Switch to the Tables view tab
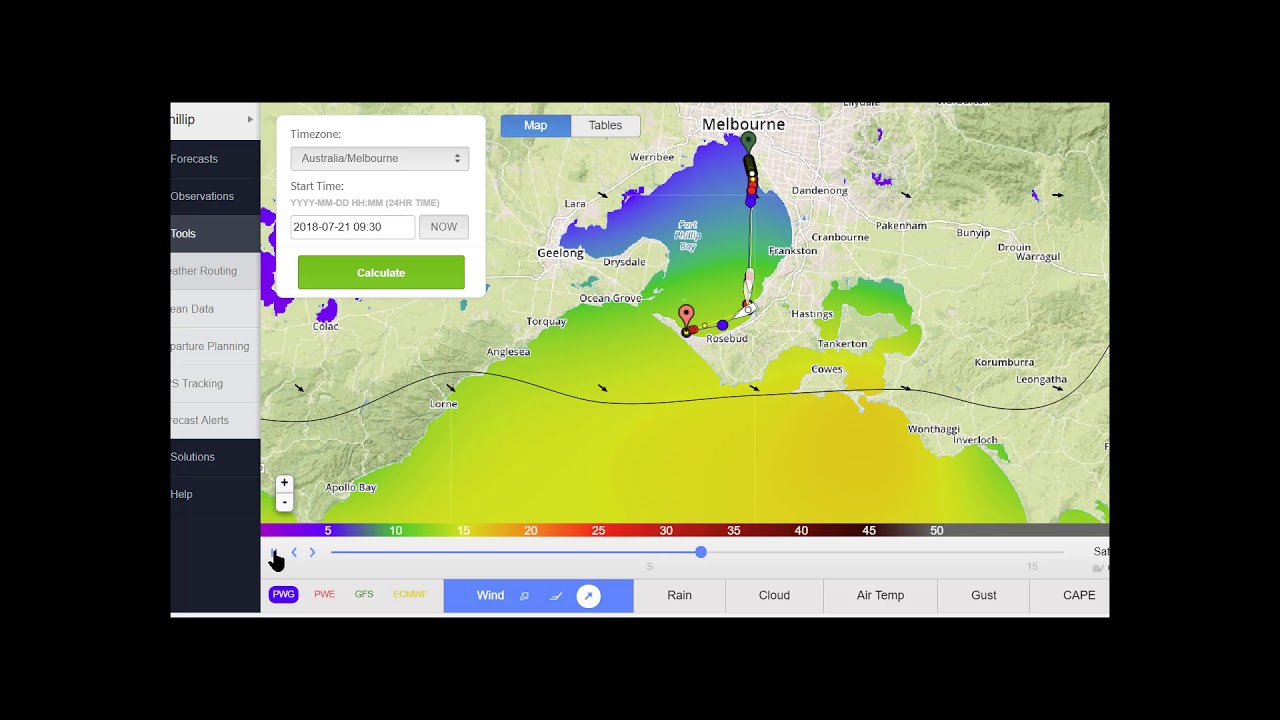 click(x=605, y=125)
